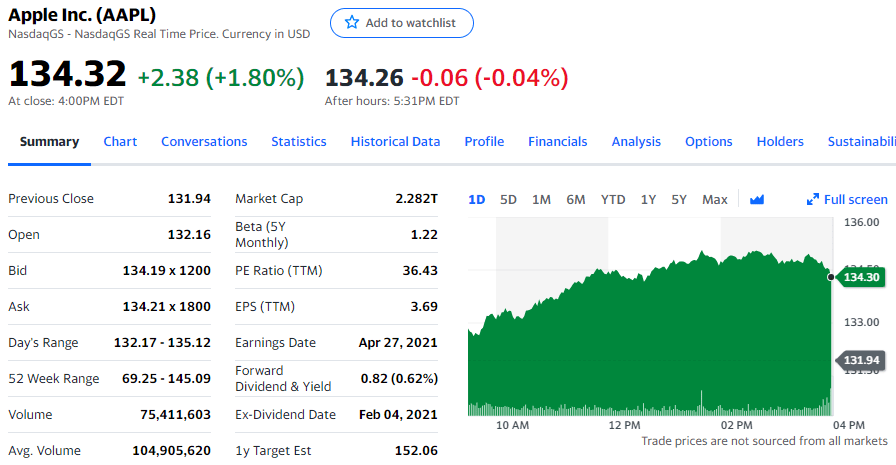Click the Forward Dividend & Yield label

283,379
